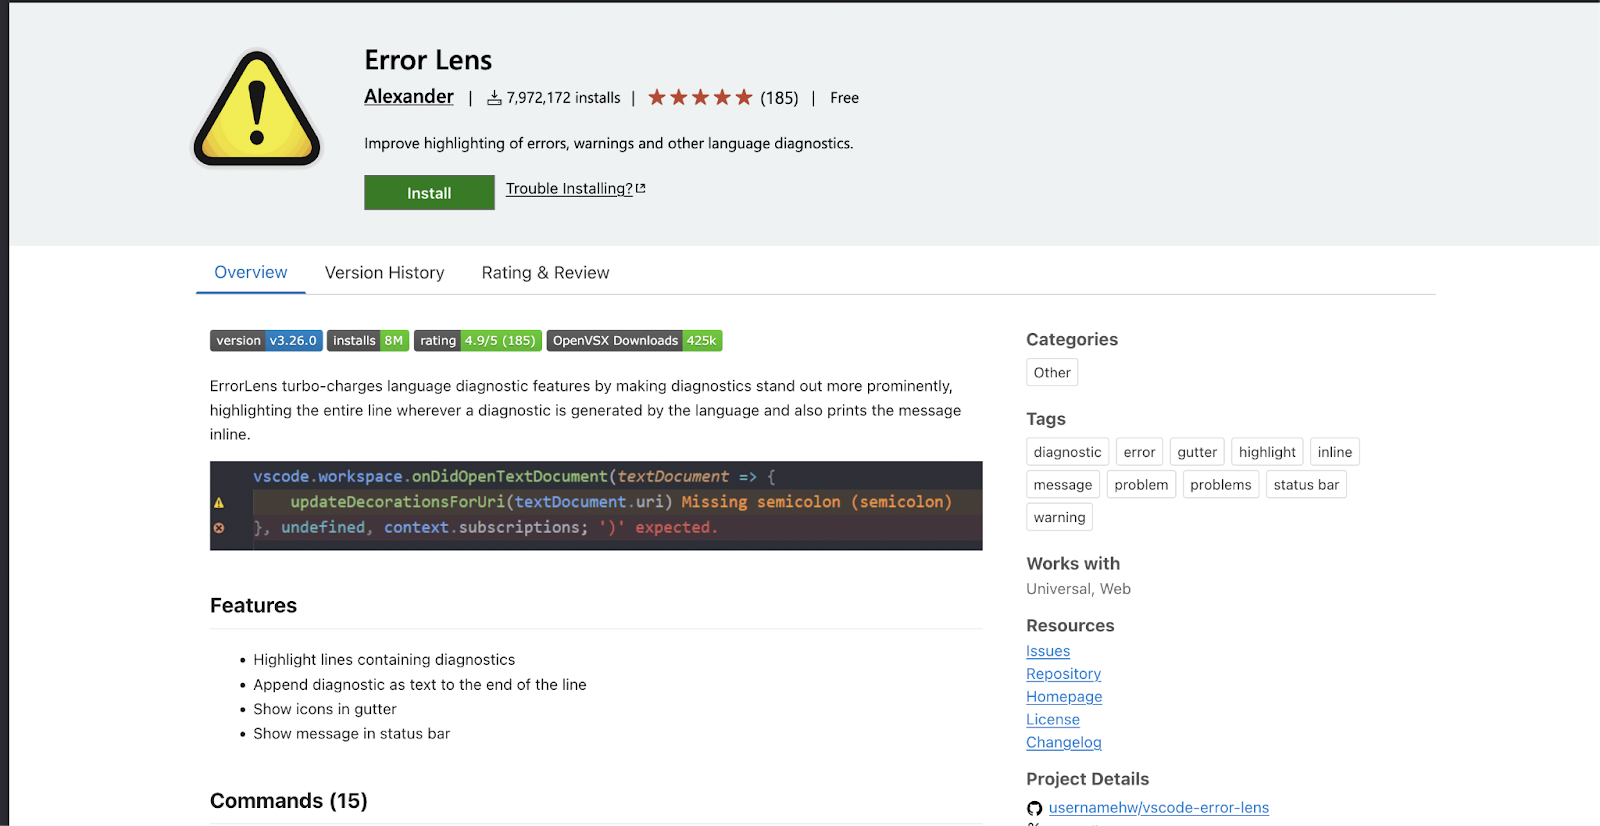Click the five-star rating icons
1600x826 pixels.
click(x=700, y=97)
